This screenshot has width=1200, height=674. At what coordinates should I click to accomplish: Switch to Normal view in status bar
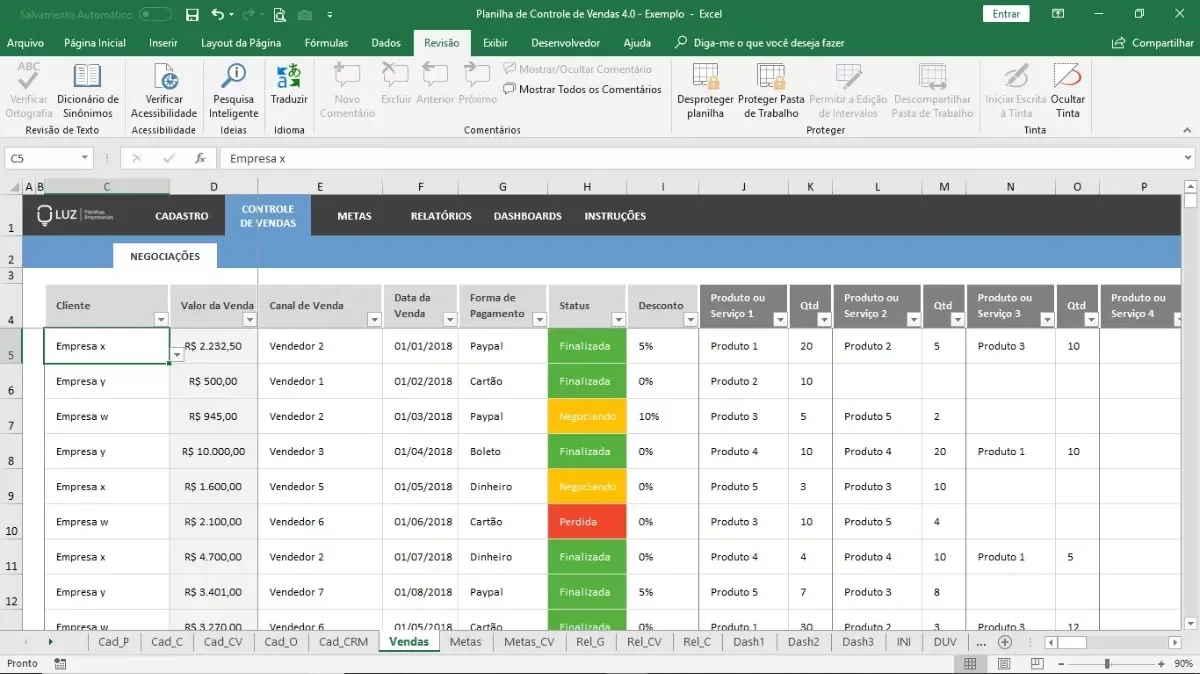click(969, 664)
